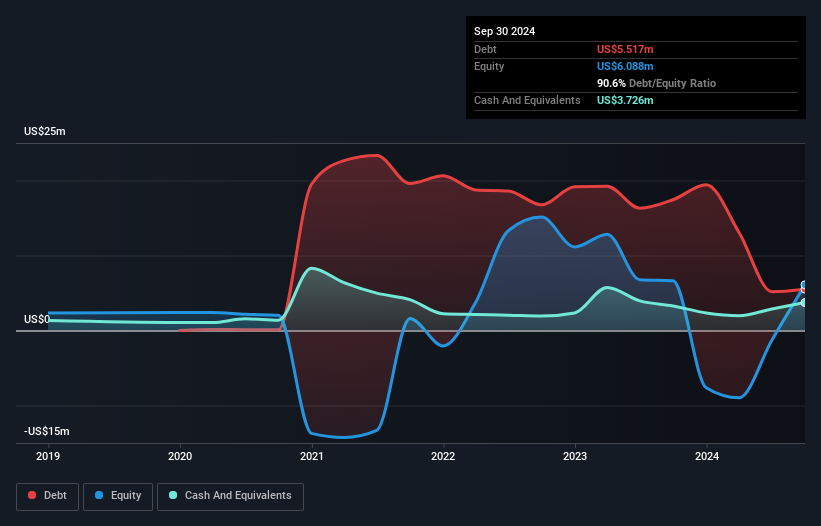Click the teal Cash And Equivalents legend dot
Image resolution: width=821 pixels, height=526 pixels.
[x=173, y=495]
